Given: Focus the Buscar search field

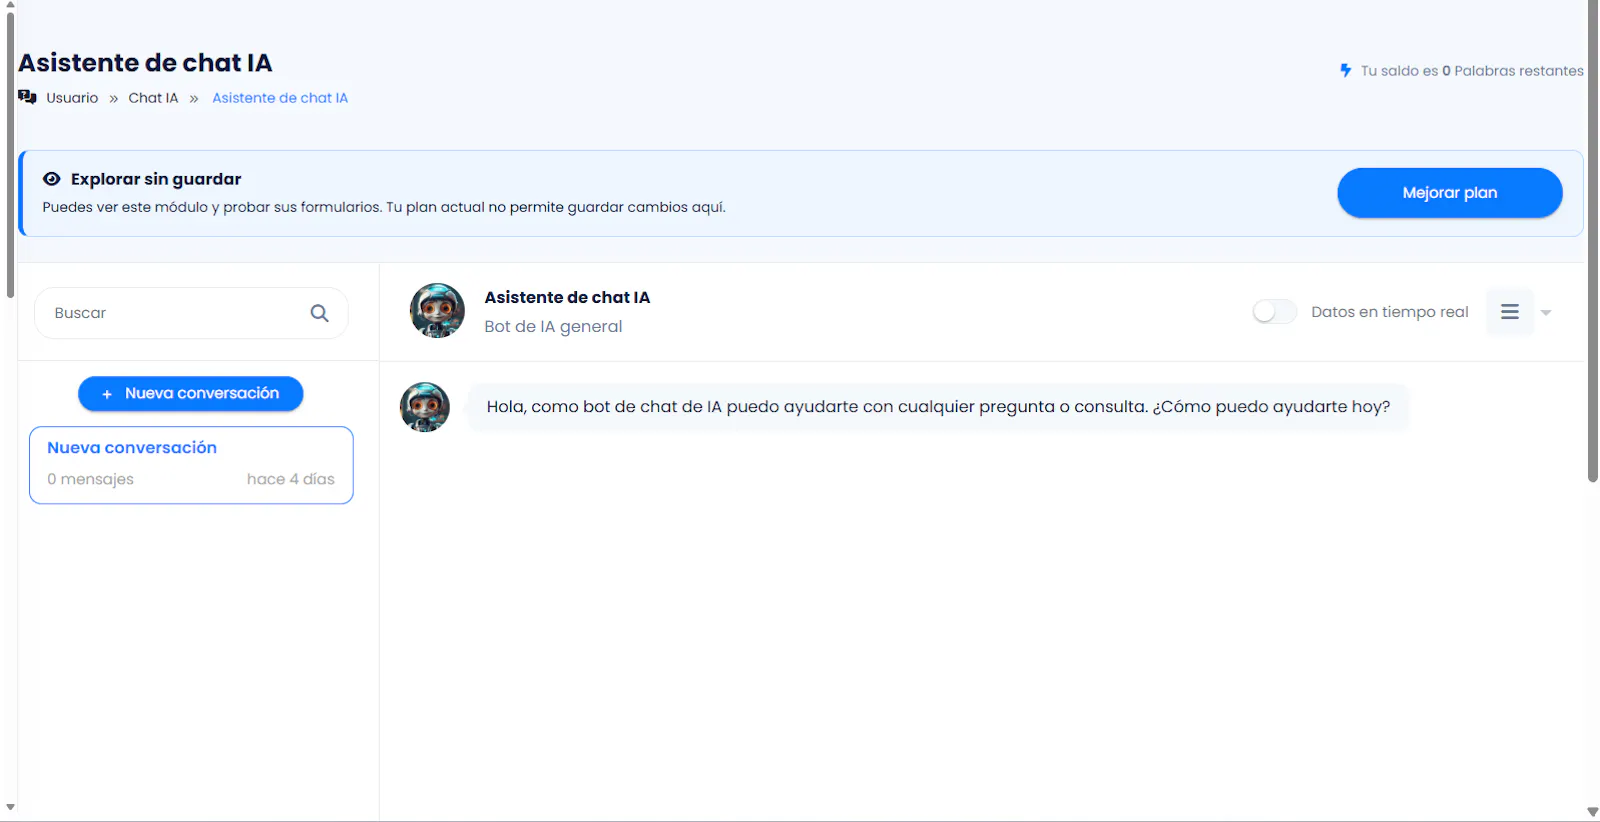Looking at the screenshot, I should [x=191, y=313].
